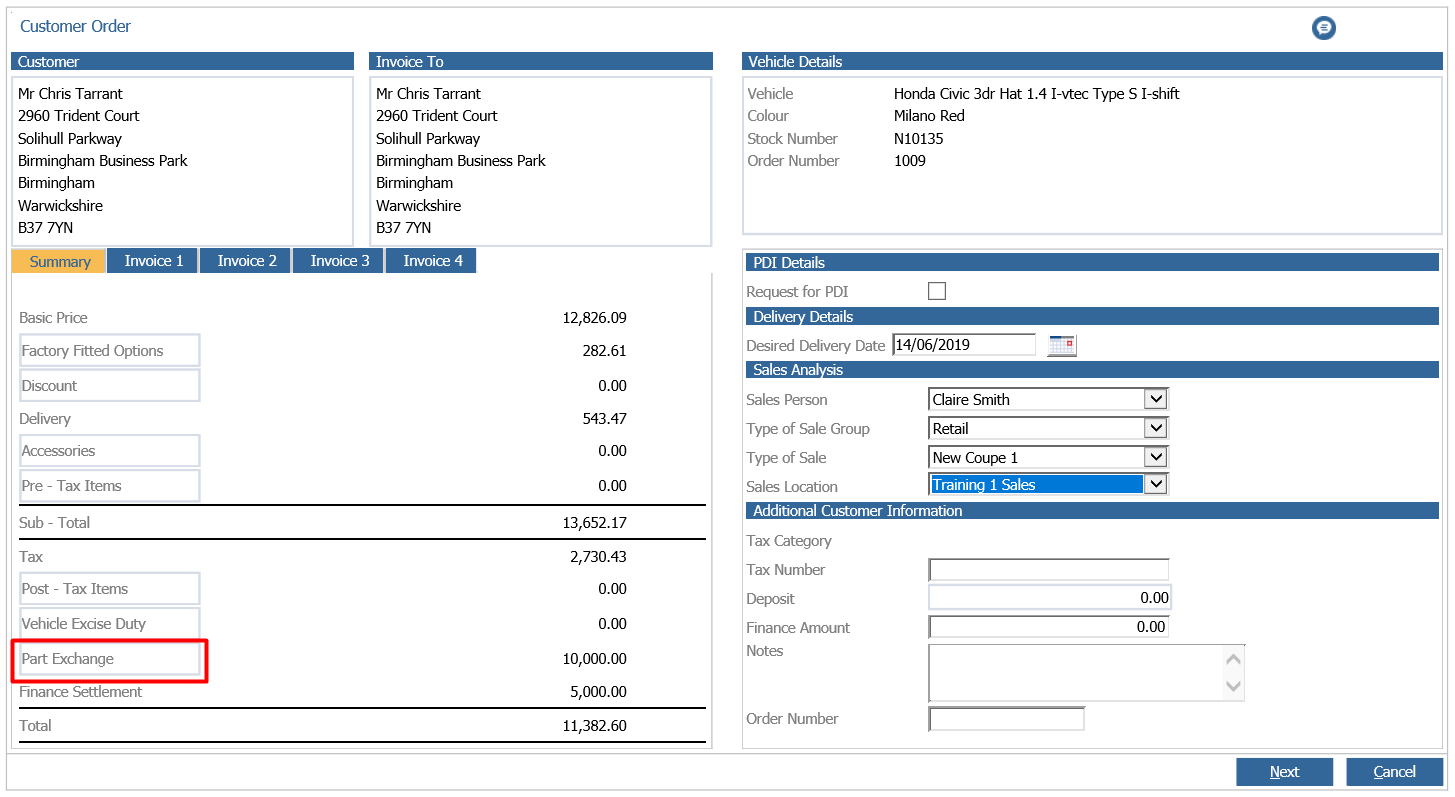
Task: Click the Notes scroll down arrow
Action: [1234, 686]
